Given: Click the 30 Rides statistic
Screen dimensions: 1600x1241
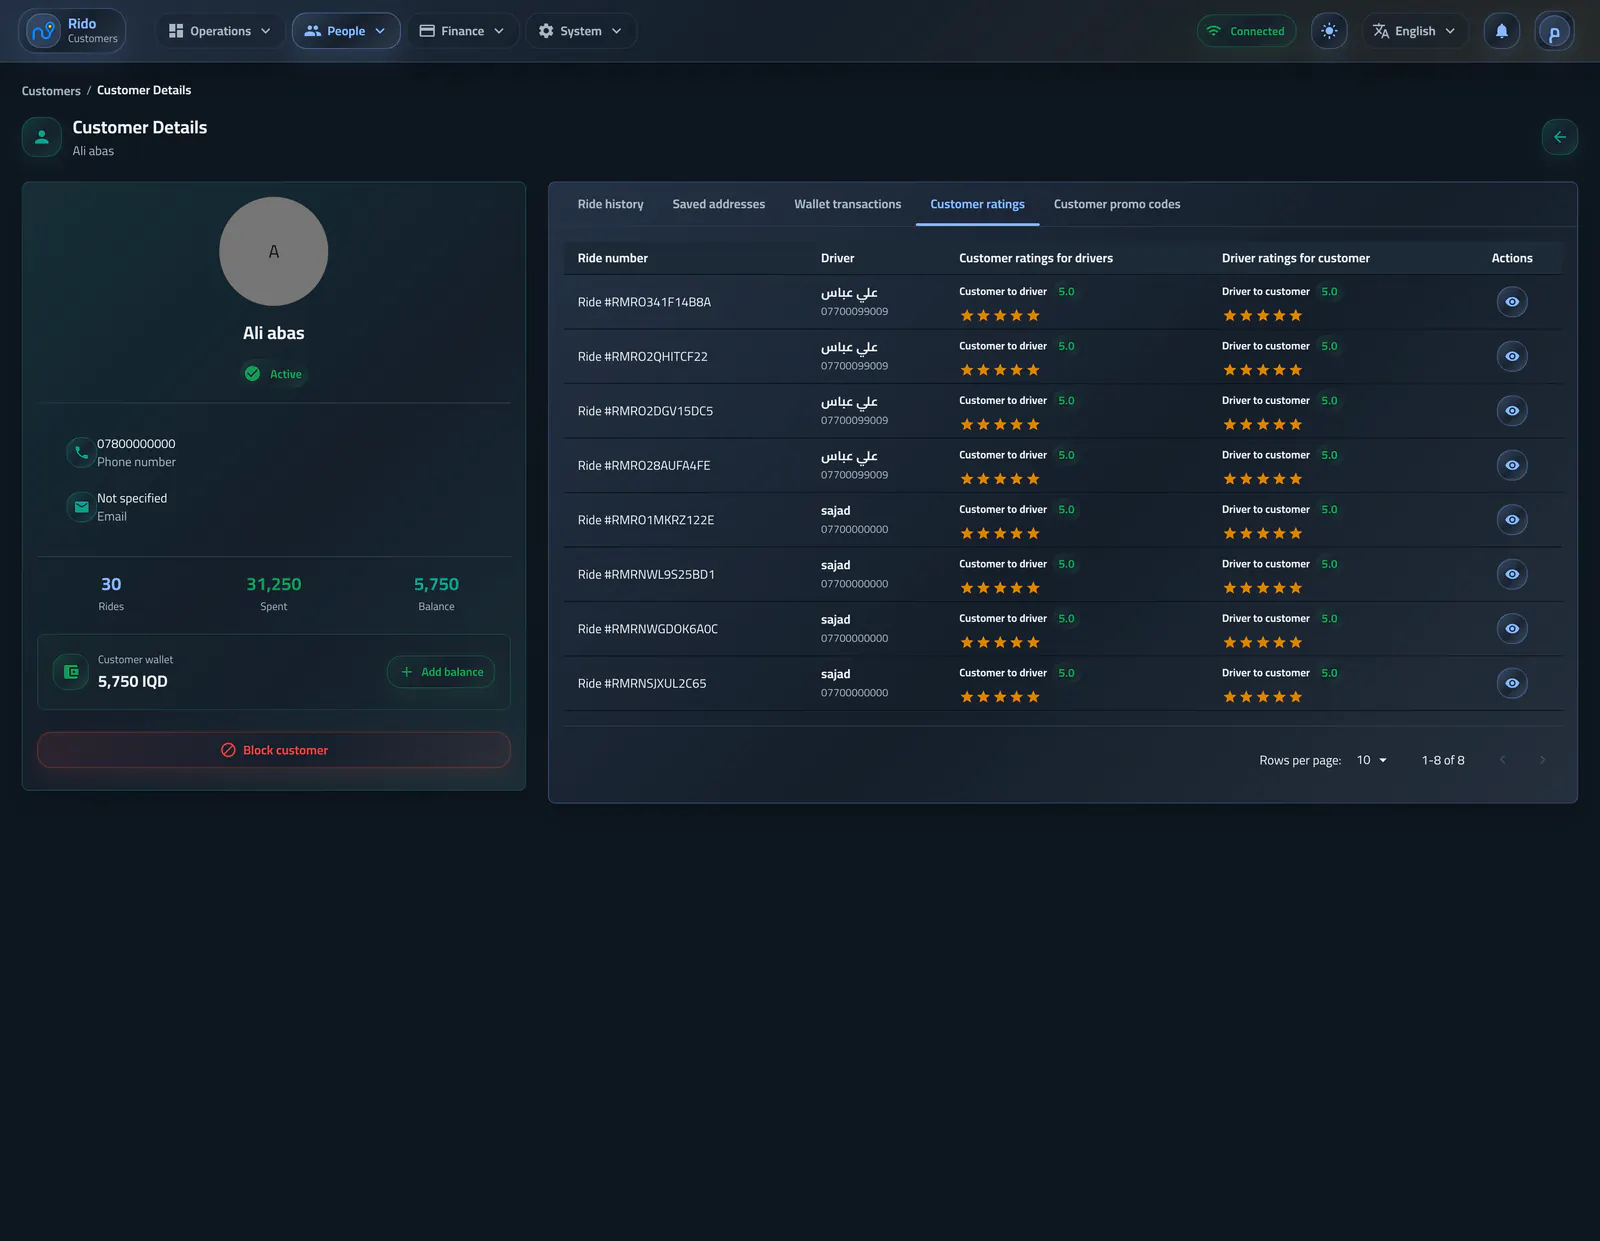Looking at the screenshot, I should [x=111, y=593].
